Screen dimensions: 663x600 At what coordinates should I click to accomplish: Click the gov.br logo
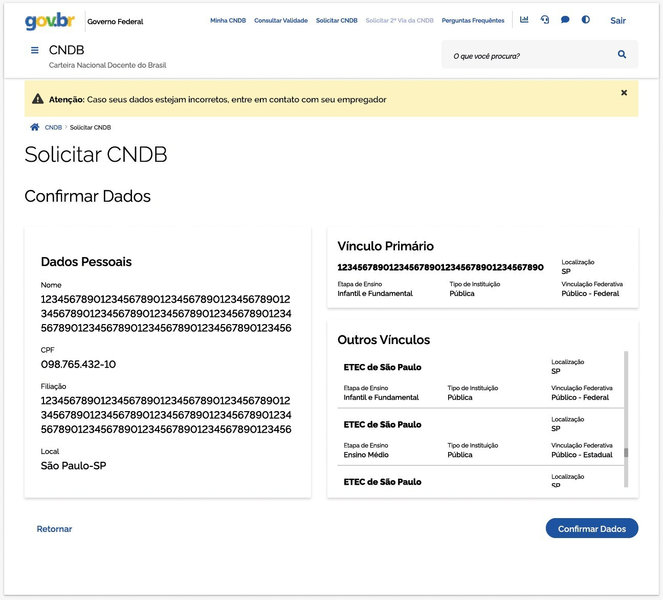[x=50, y=20]
